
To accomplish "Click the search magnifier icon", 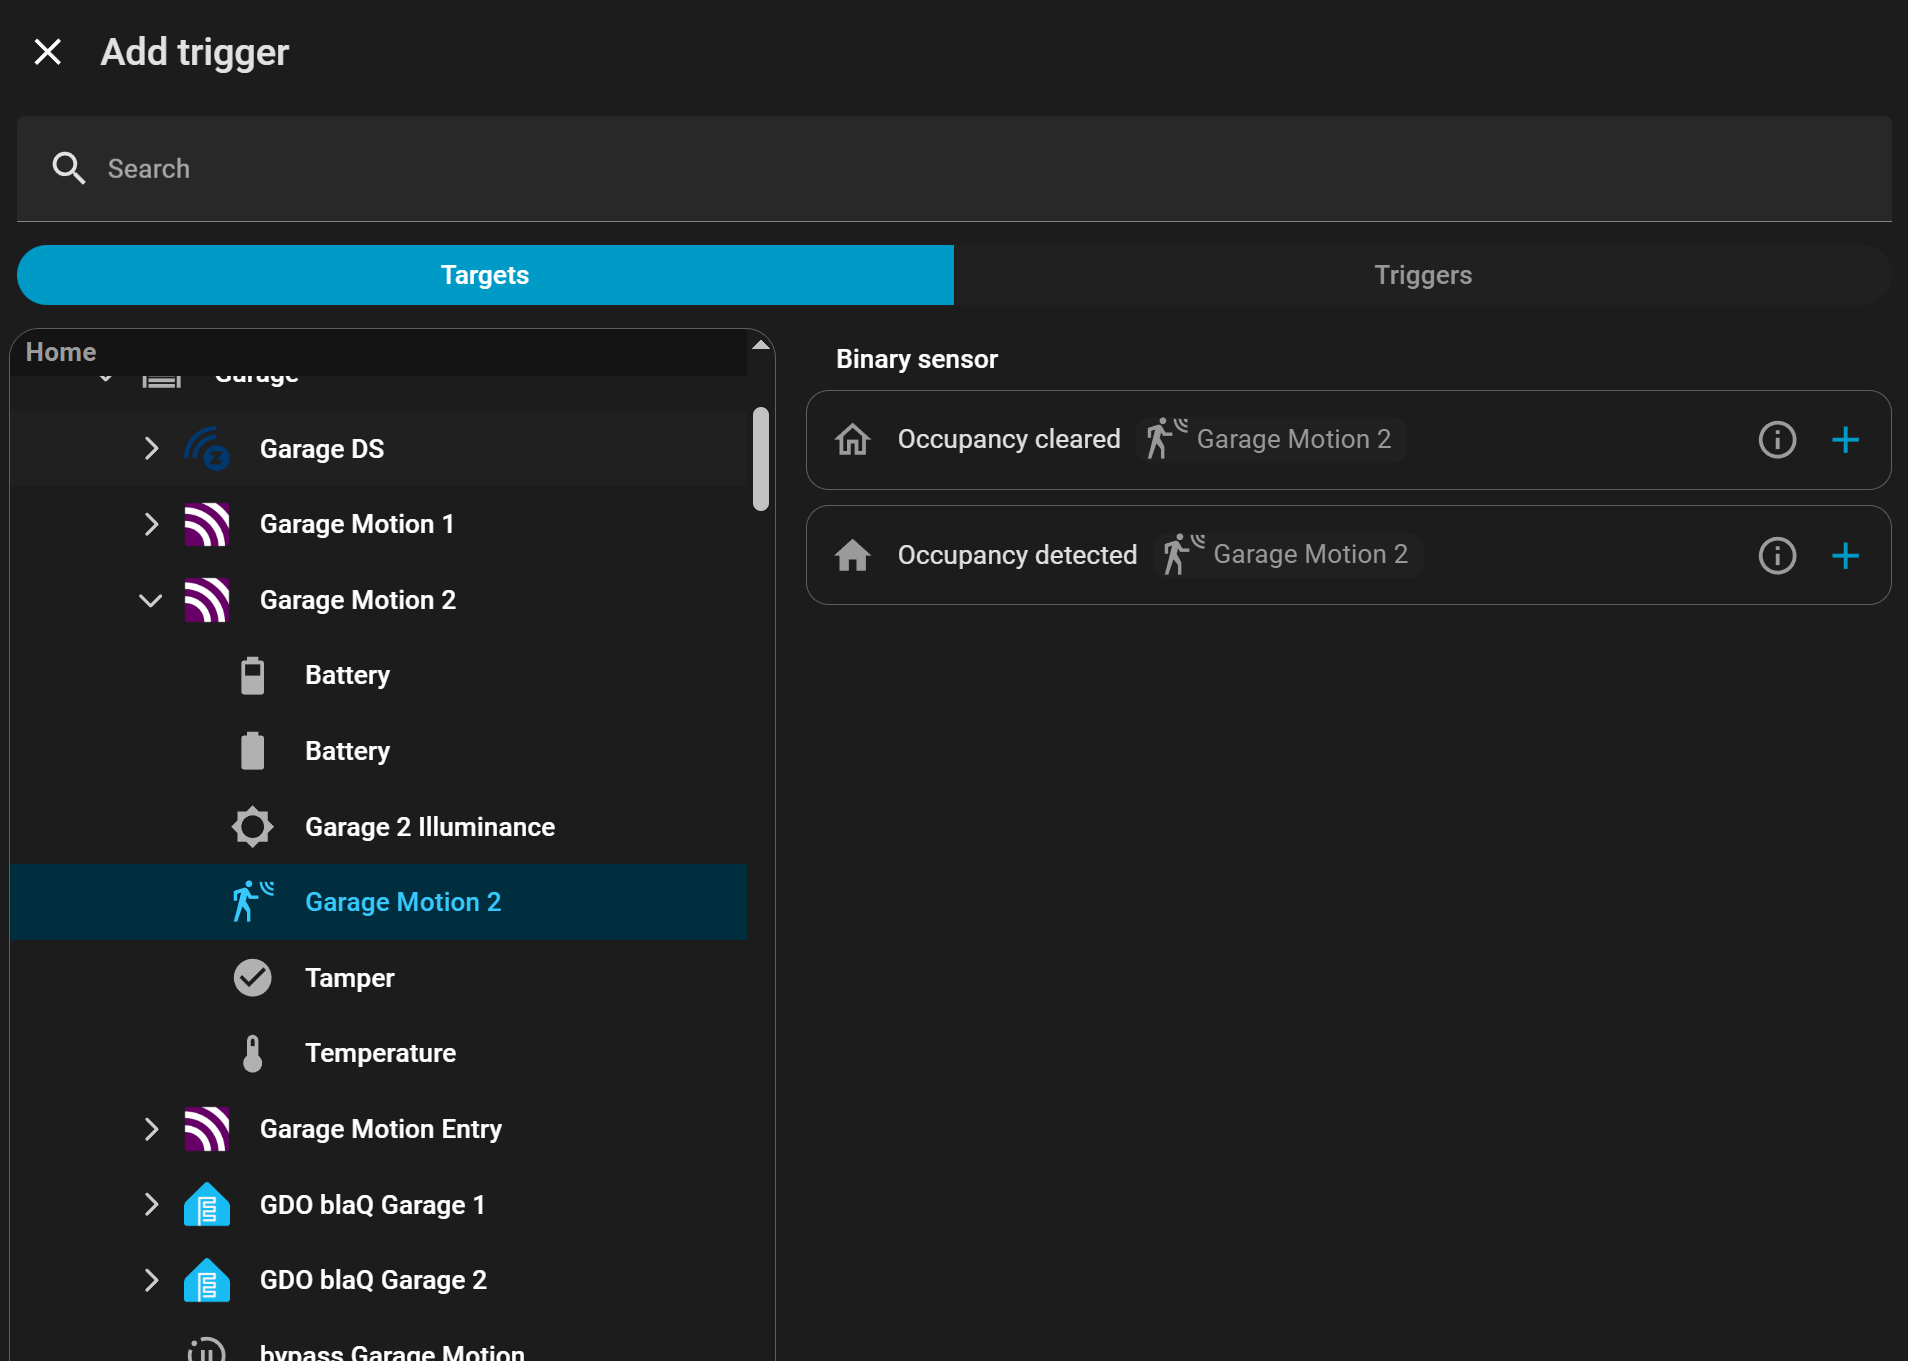I will click(68, 168).
